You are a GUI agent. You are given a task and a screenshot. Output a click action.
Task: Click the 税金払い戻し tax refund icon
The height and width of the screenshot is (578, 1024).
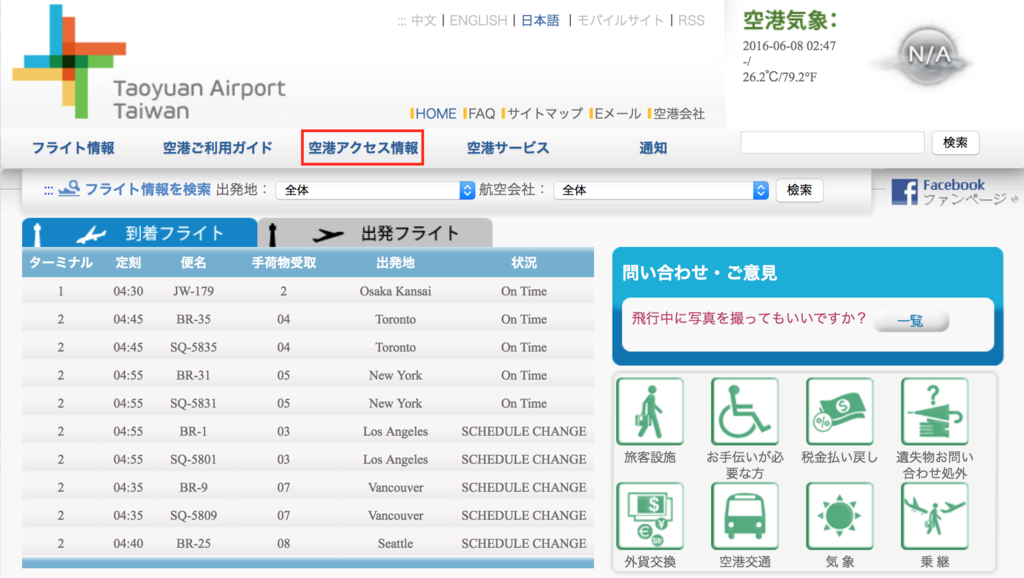[x=839, y=412]
